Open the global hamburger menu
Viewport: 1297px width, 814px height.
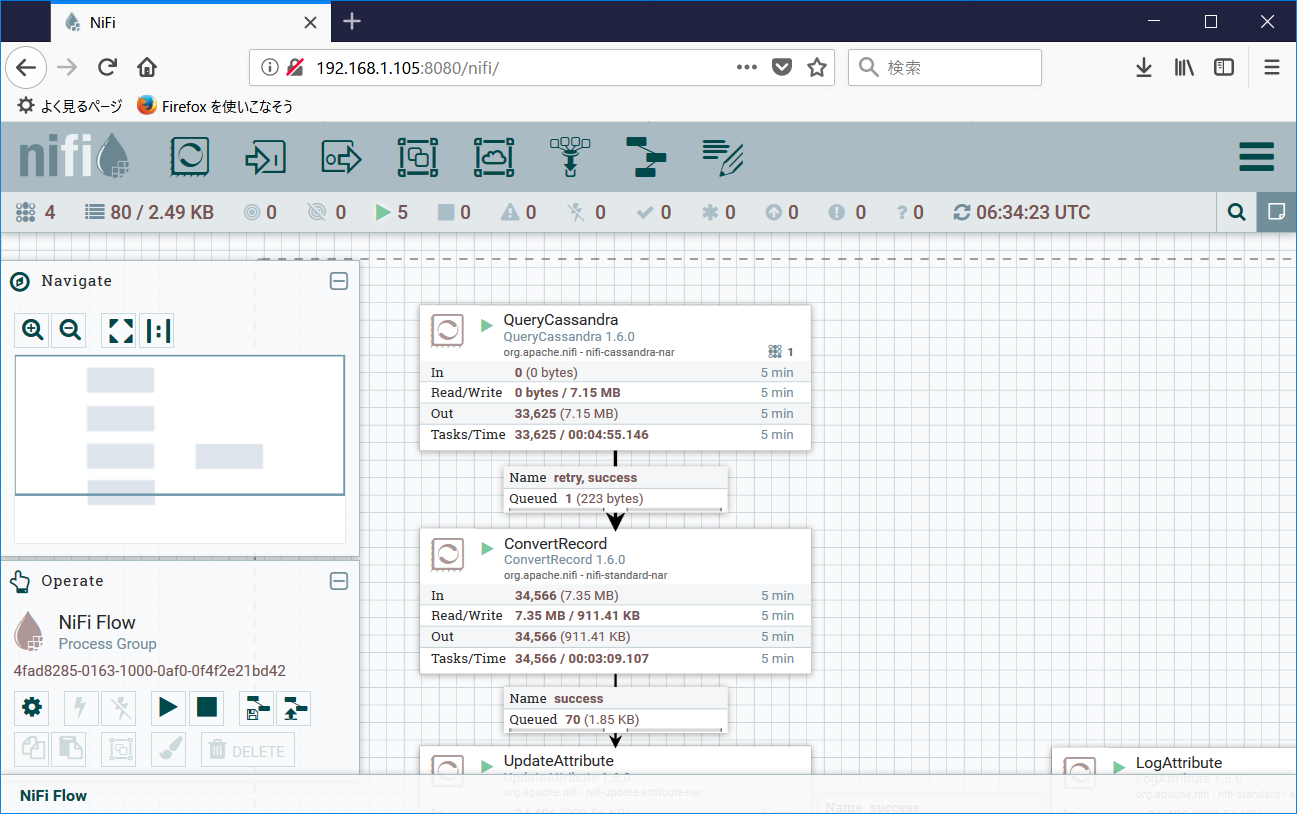pos(1256,157)
